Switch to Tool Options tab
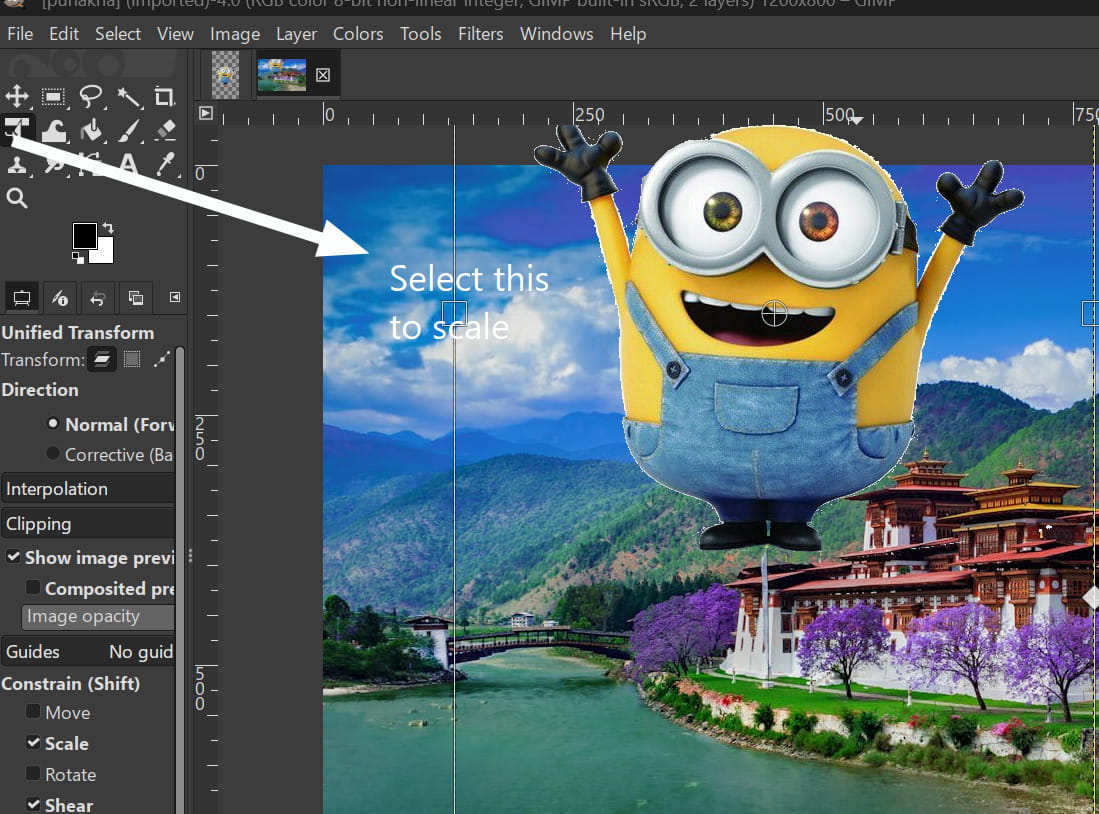The height and width of the screenshot is (814, 1099). point(22,298)
